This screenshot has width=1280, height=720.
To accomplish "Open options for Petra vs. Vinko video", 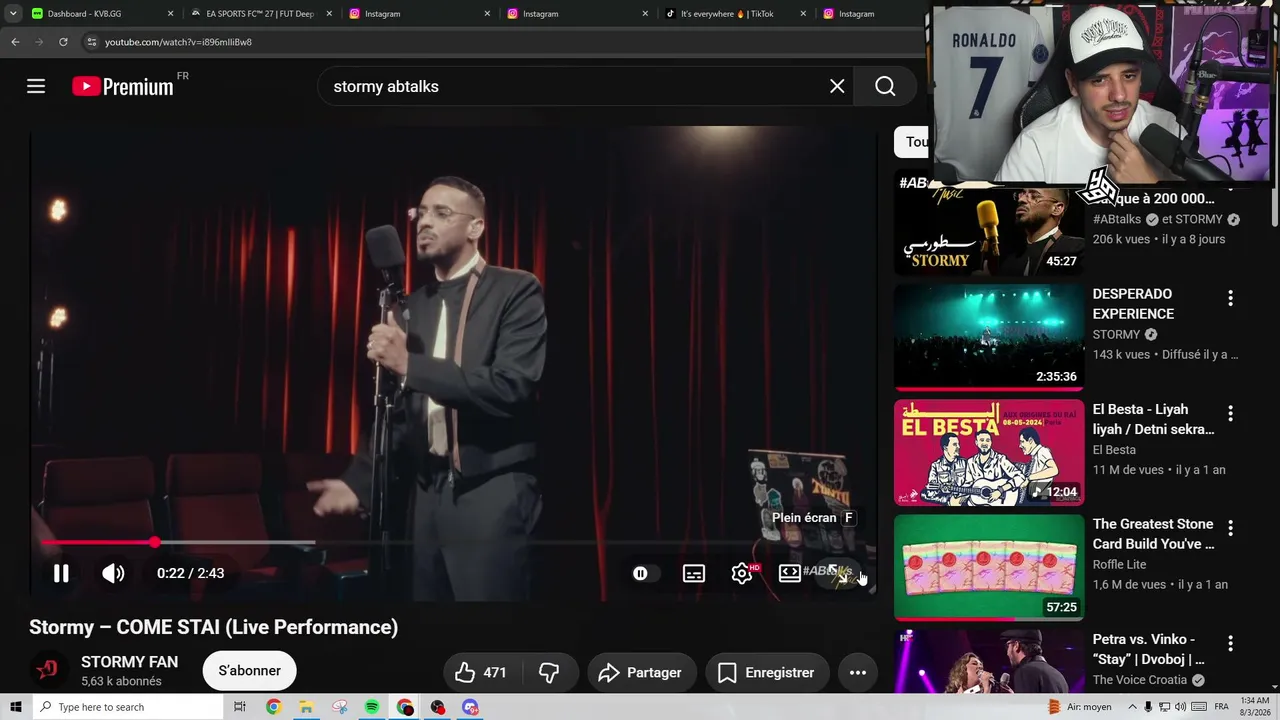I will coord(1230,643).
